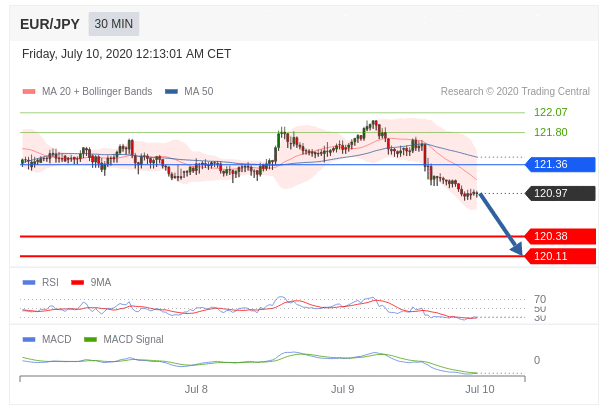Click the MA 50 legend label
Image resolution: width=602 pixels, height=413 pixels.
click(x=198, y=91)
